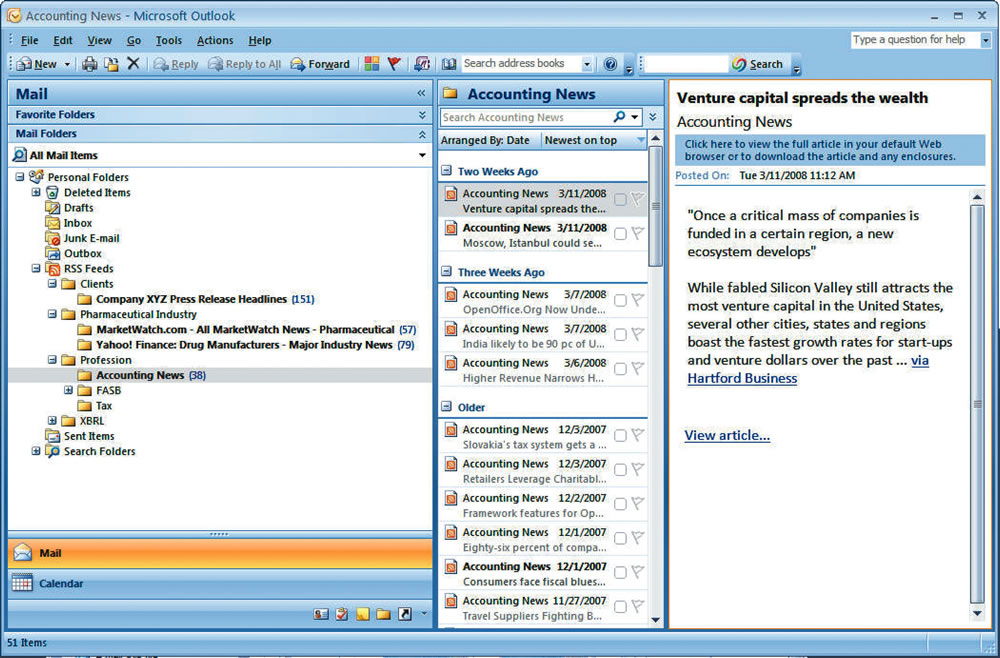Toggle flag on Moscow, Istanbul news item

pyautogui.click(x=637, y=234)
